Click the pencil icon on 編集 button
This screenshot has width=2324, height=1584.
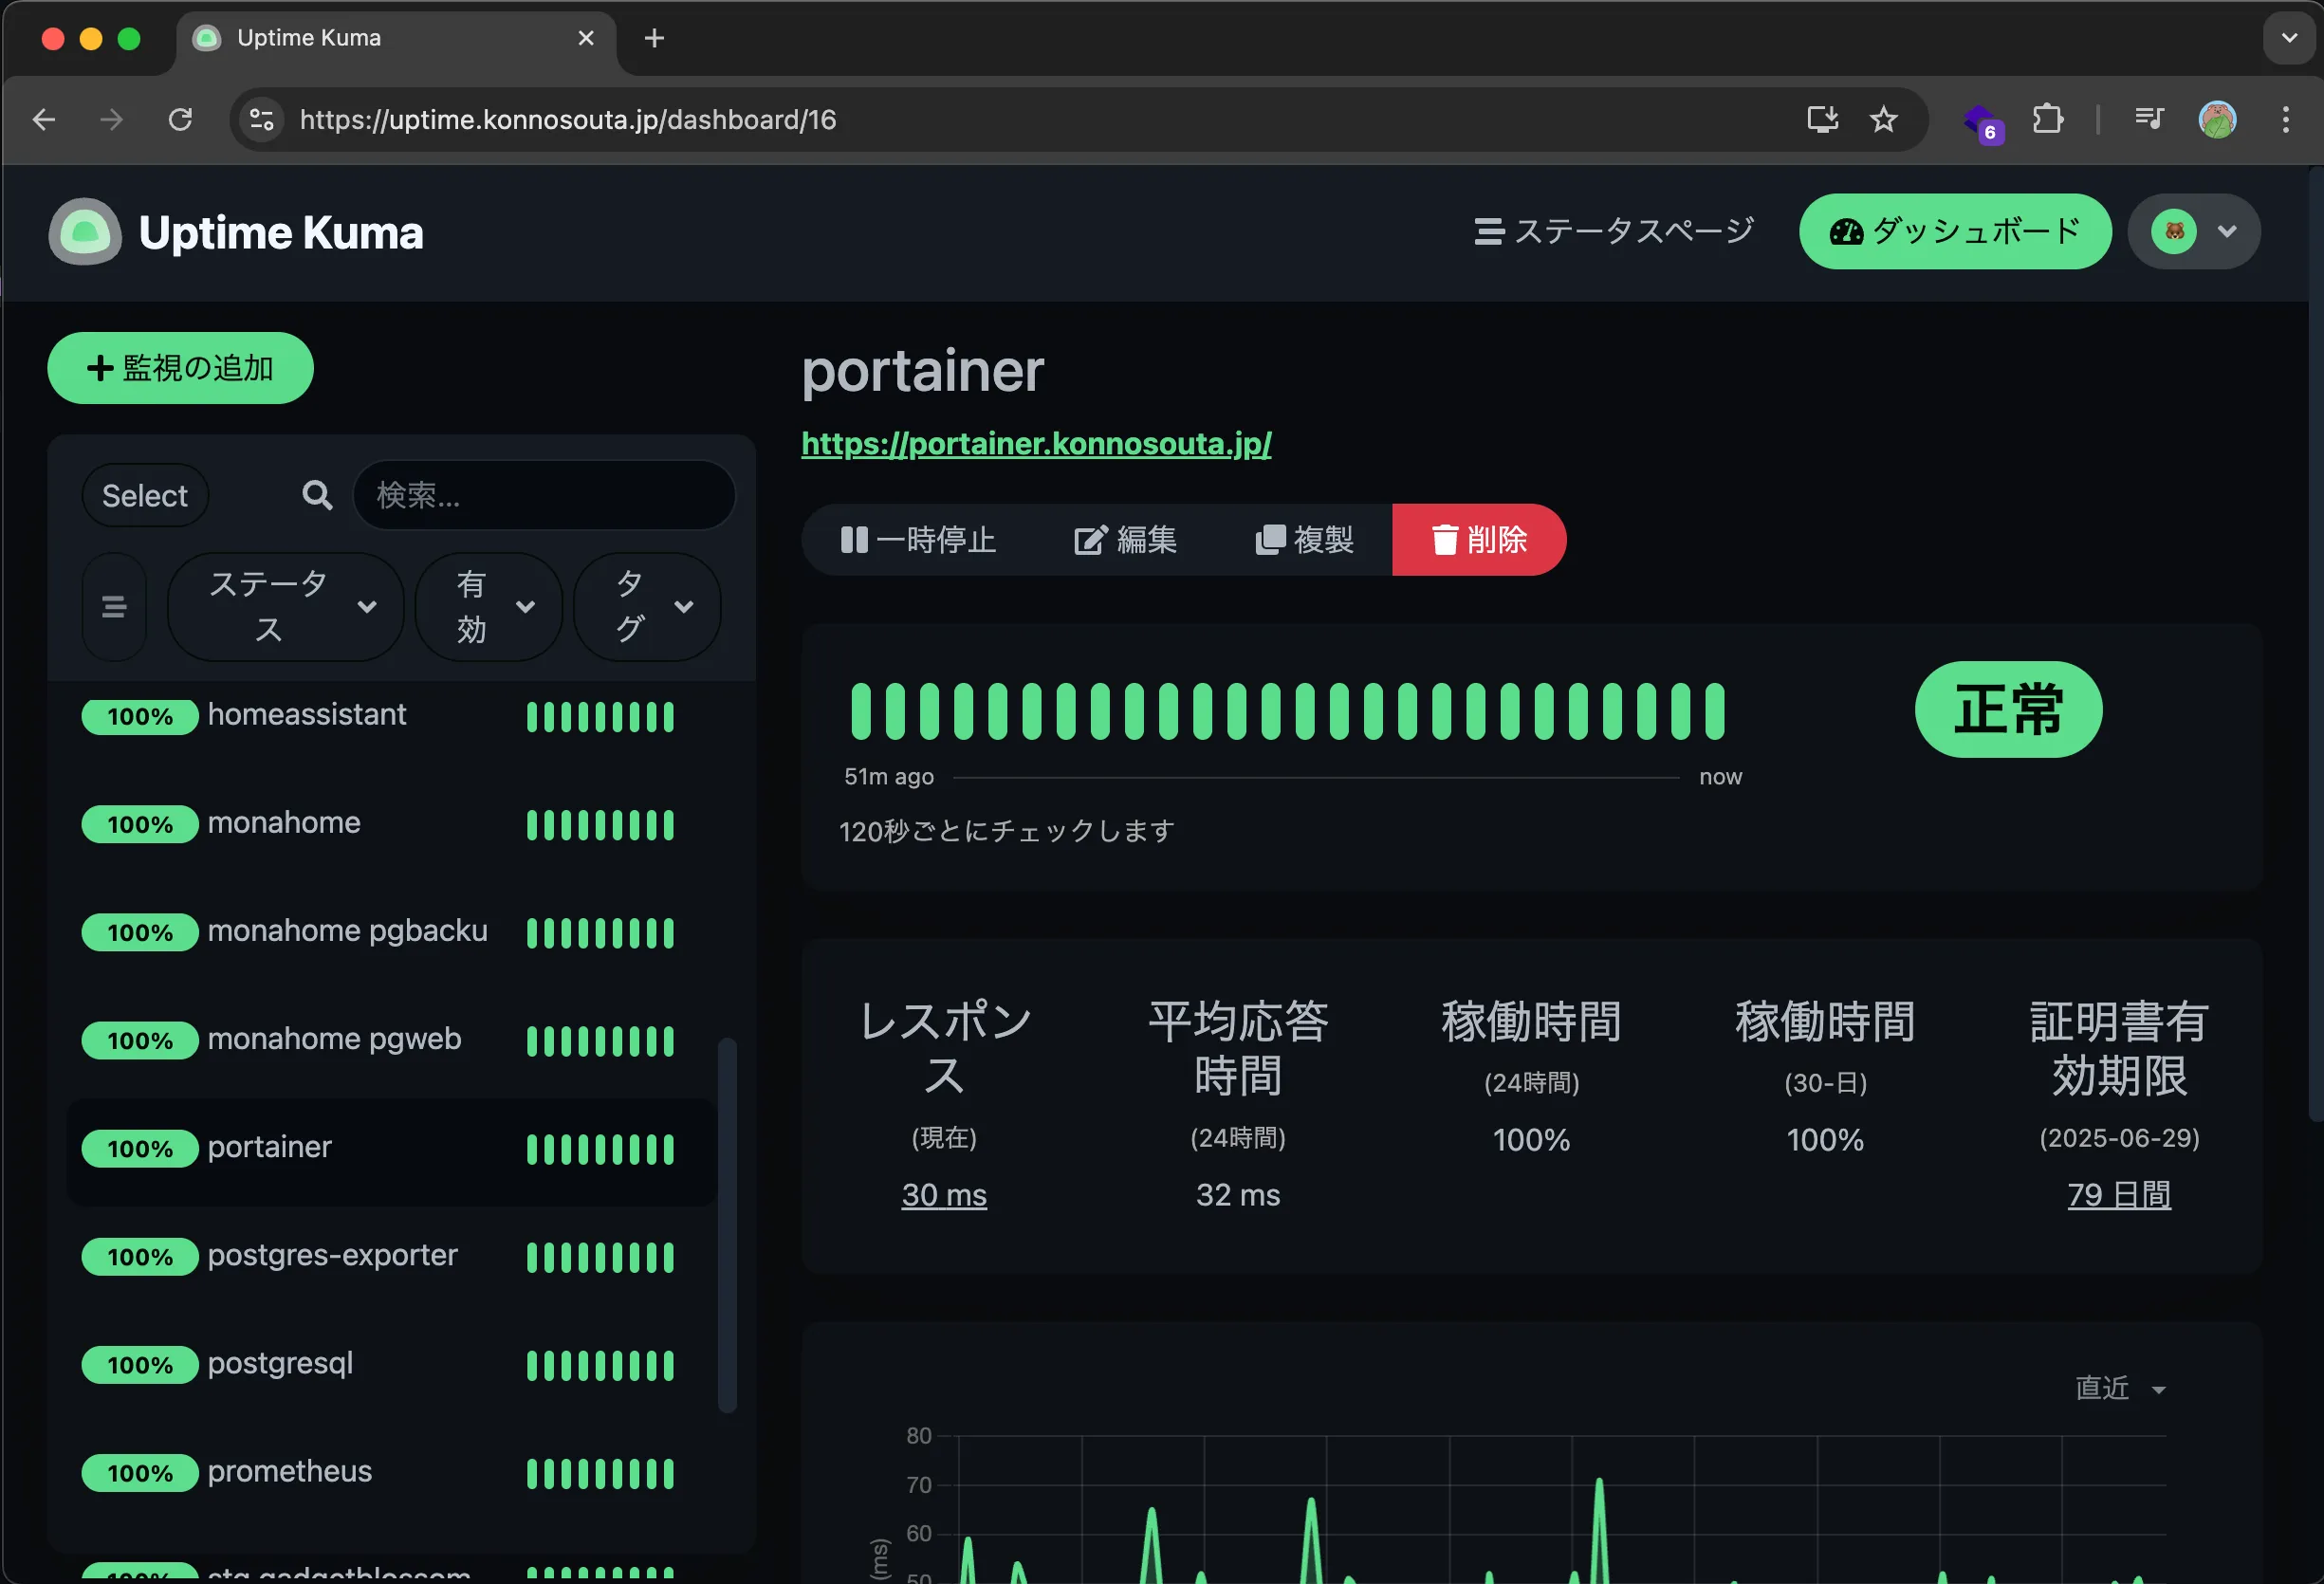(x=1090, y=539)
